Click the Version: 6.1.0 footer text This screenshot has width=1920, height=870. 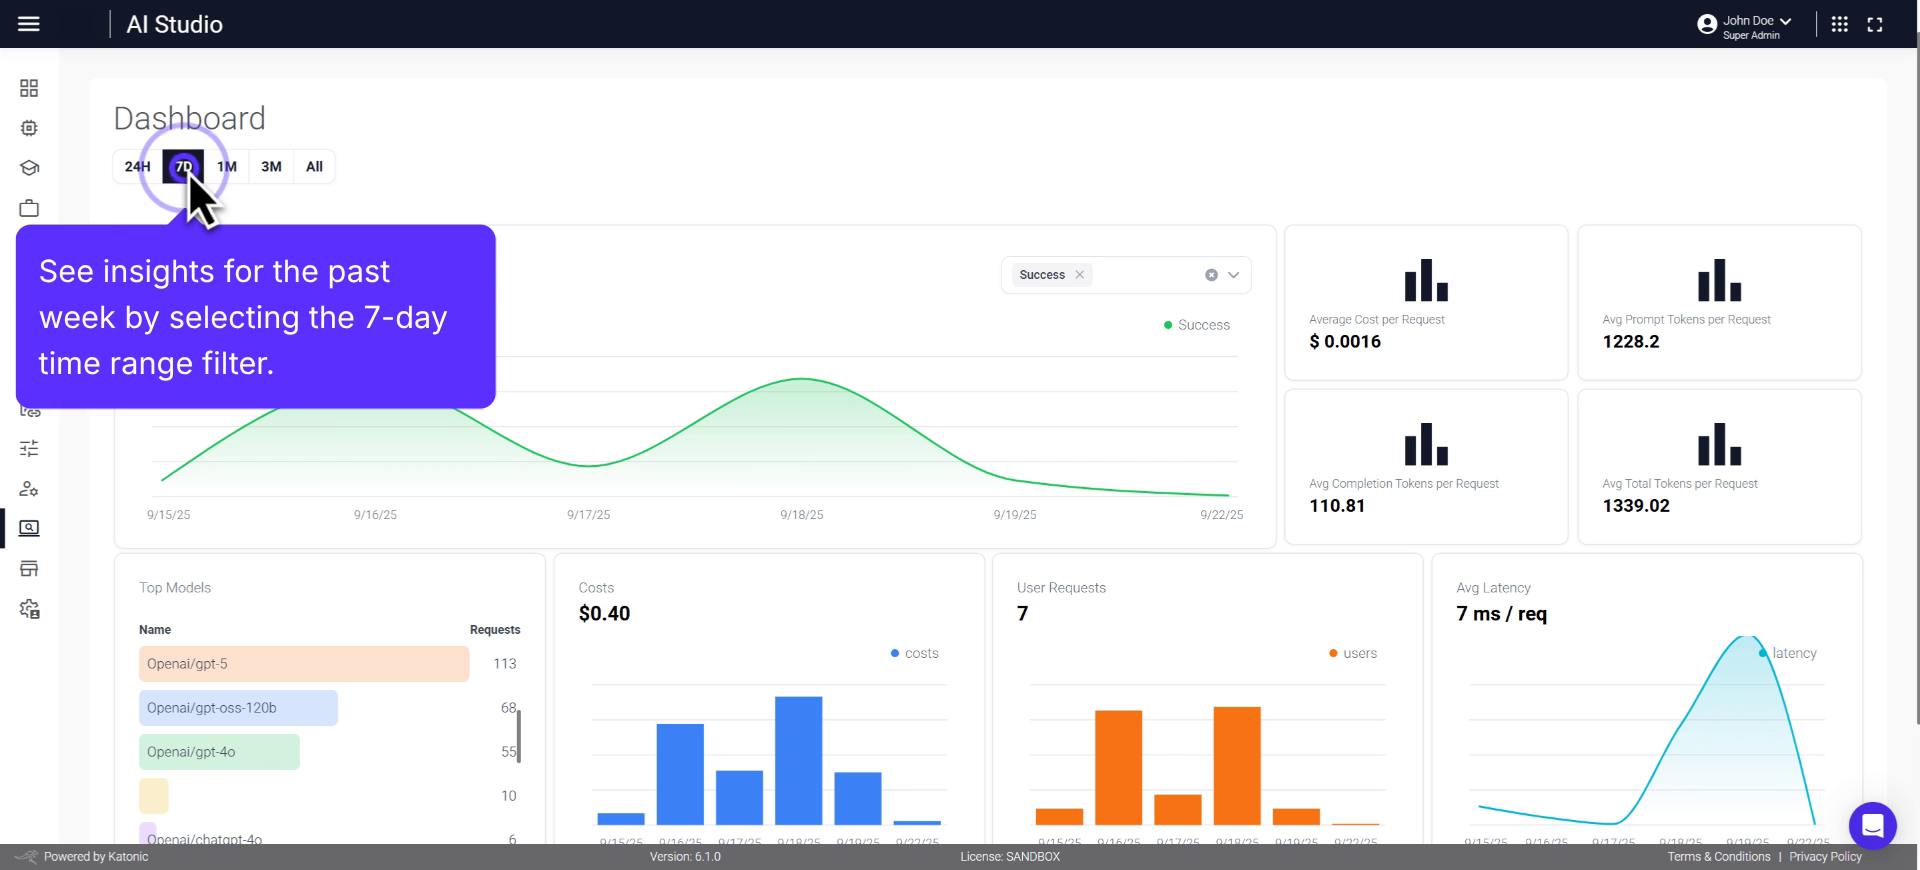pos(685,857)
